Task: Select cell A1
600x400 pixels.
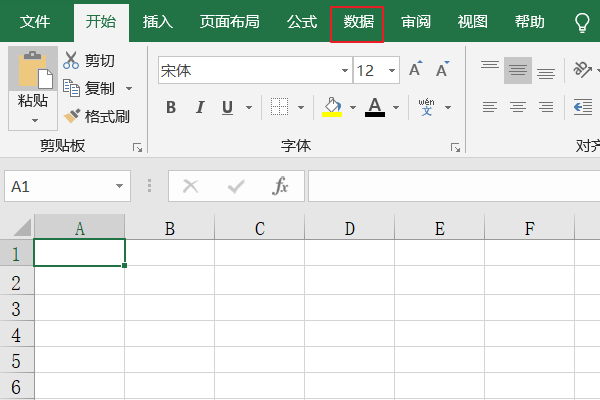Action: pyautogui.click(x=80, y=253)
